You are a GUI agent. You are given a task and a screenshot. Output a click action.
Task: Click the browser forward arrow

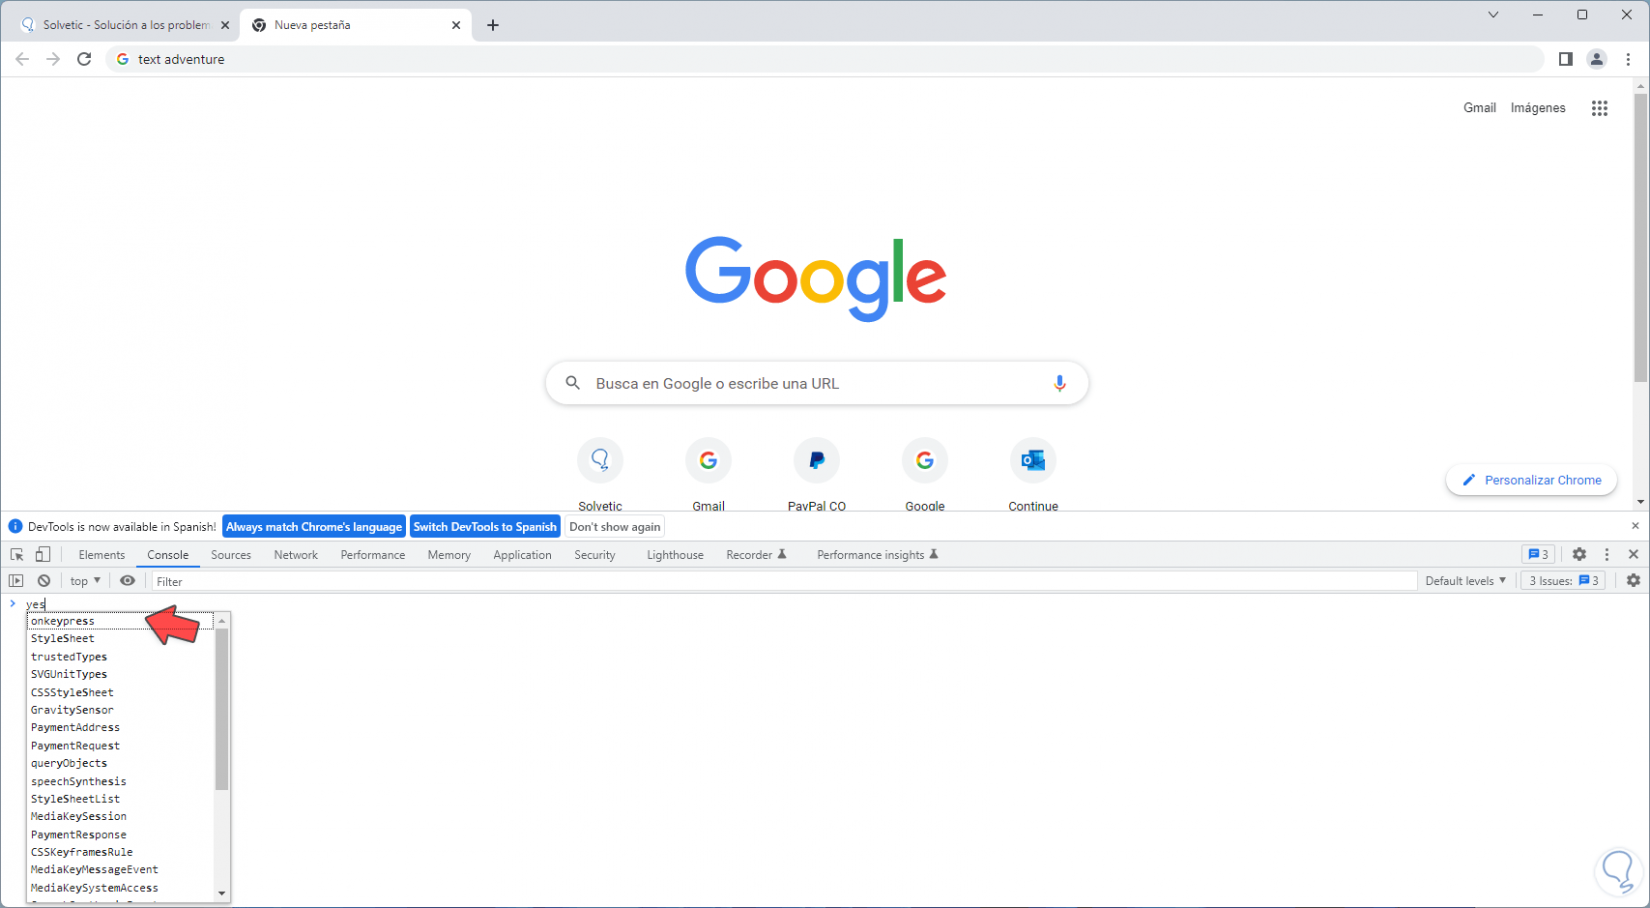(53, 59)
